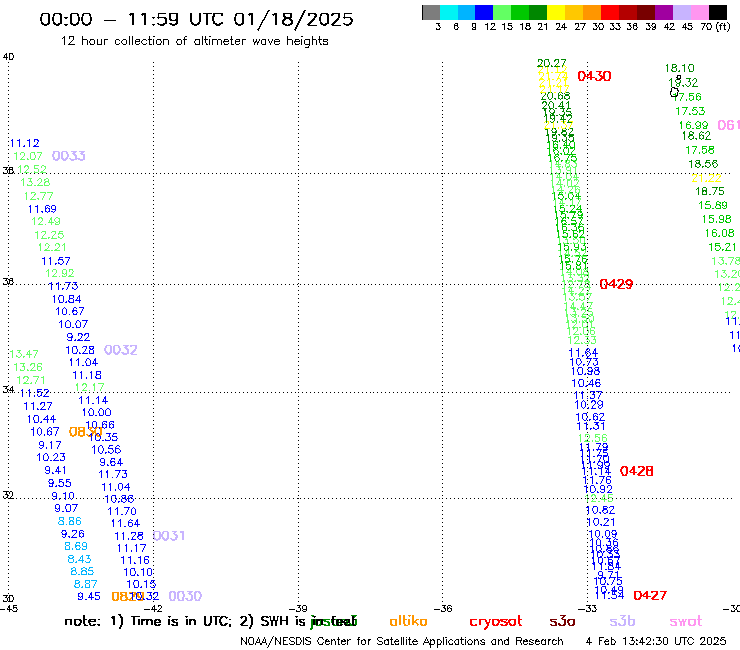Select the 8.86 wave height value
This screenshot has width=740, height=650.
69,521
